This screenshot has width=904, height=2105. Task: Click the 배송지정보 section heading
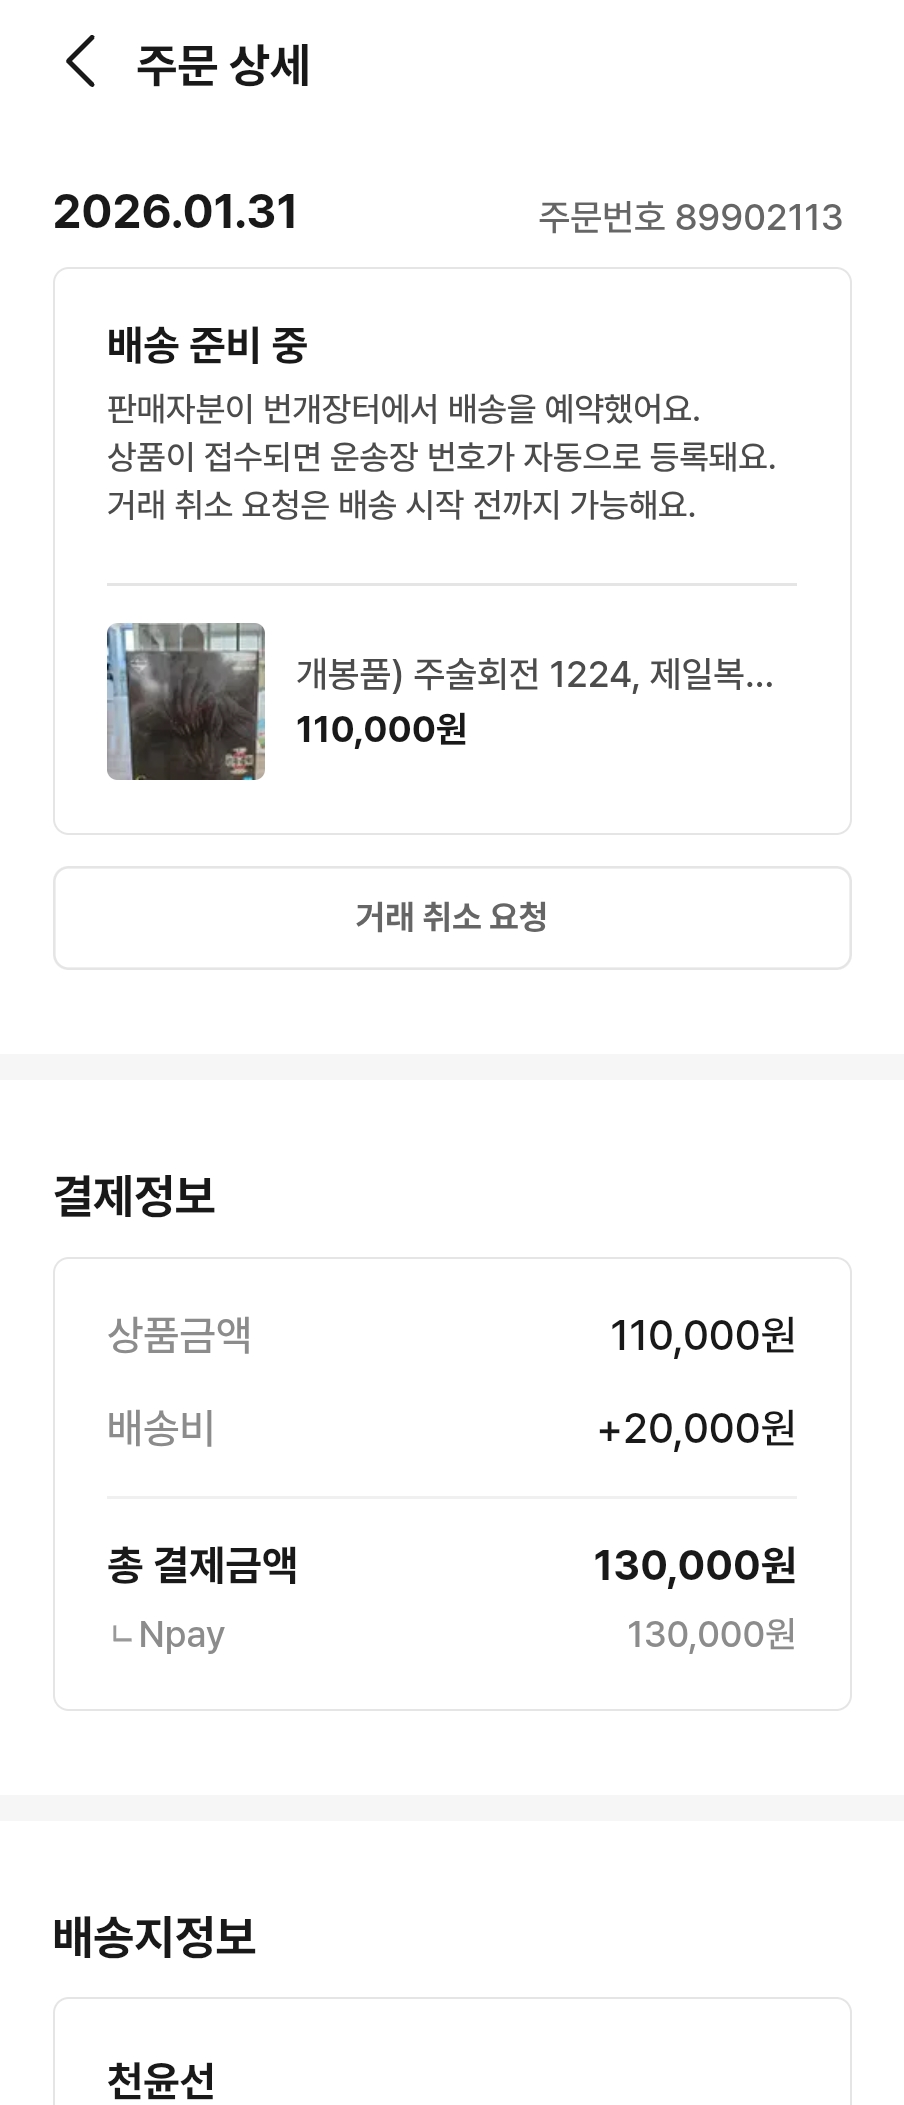[154, 1936]
